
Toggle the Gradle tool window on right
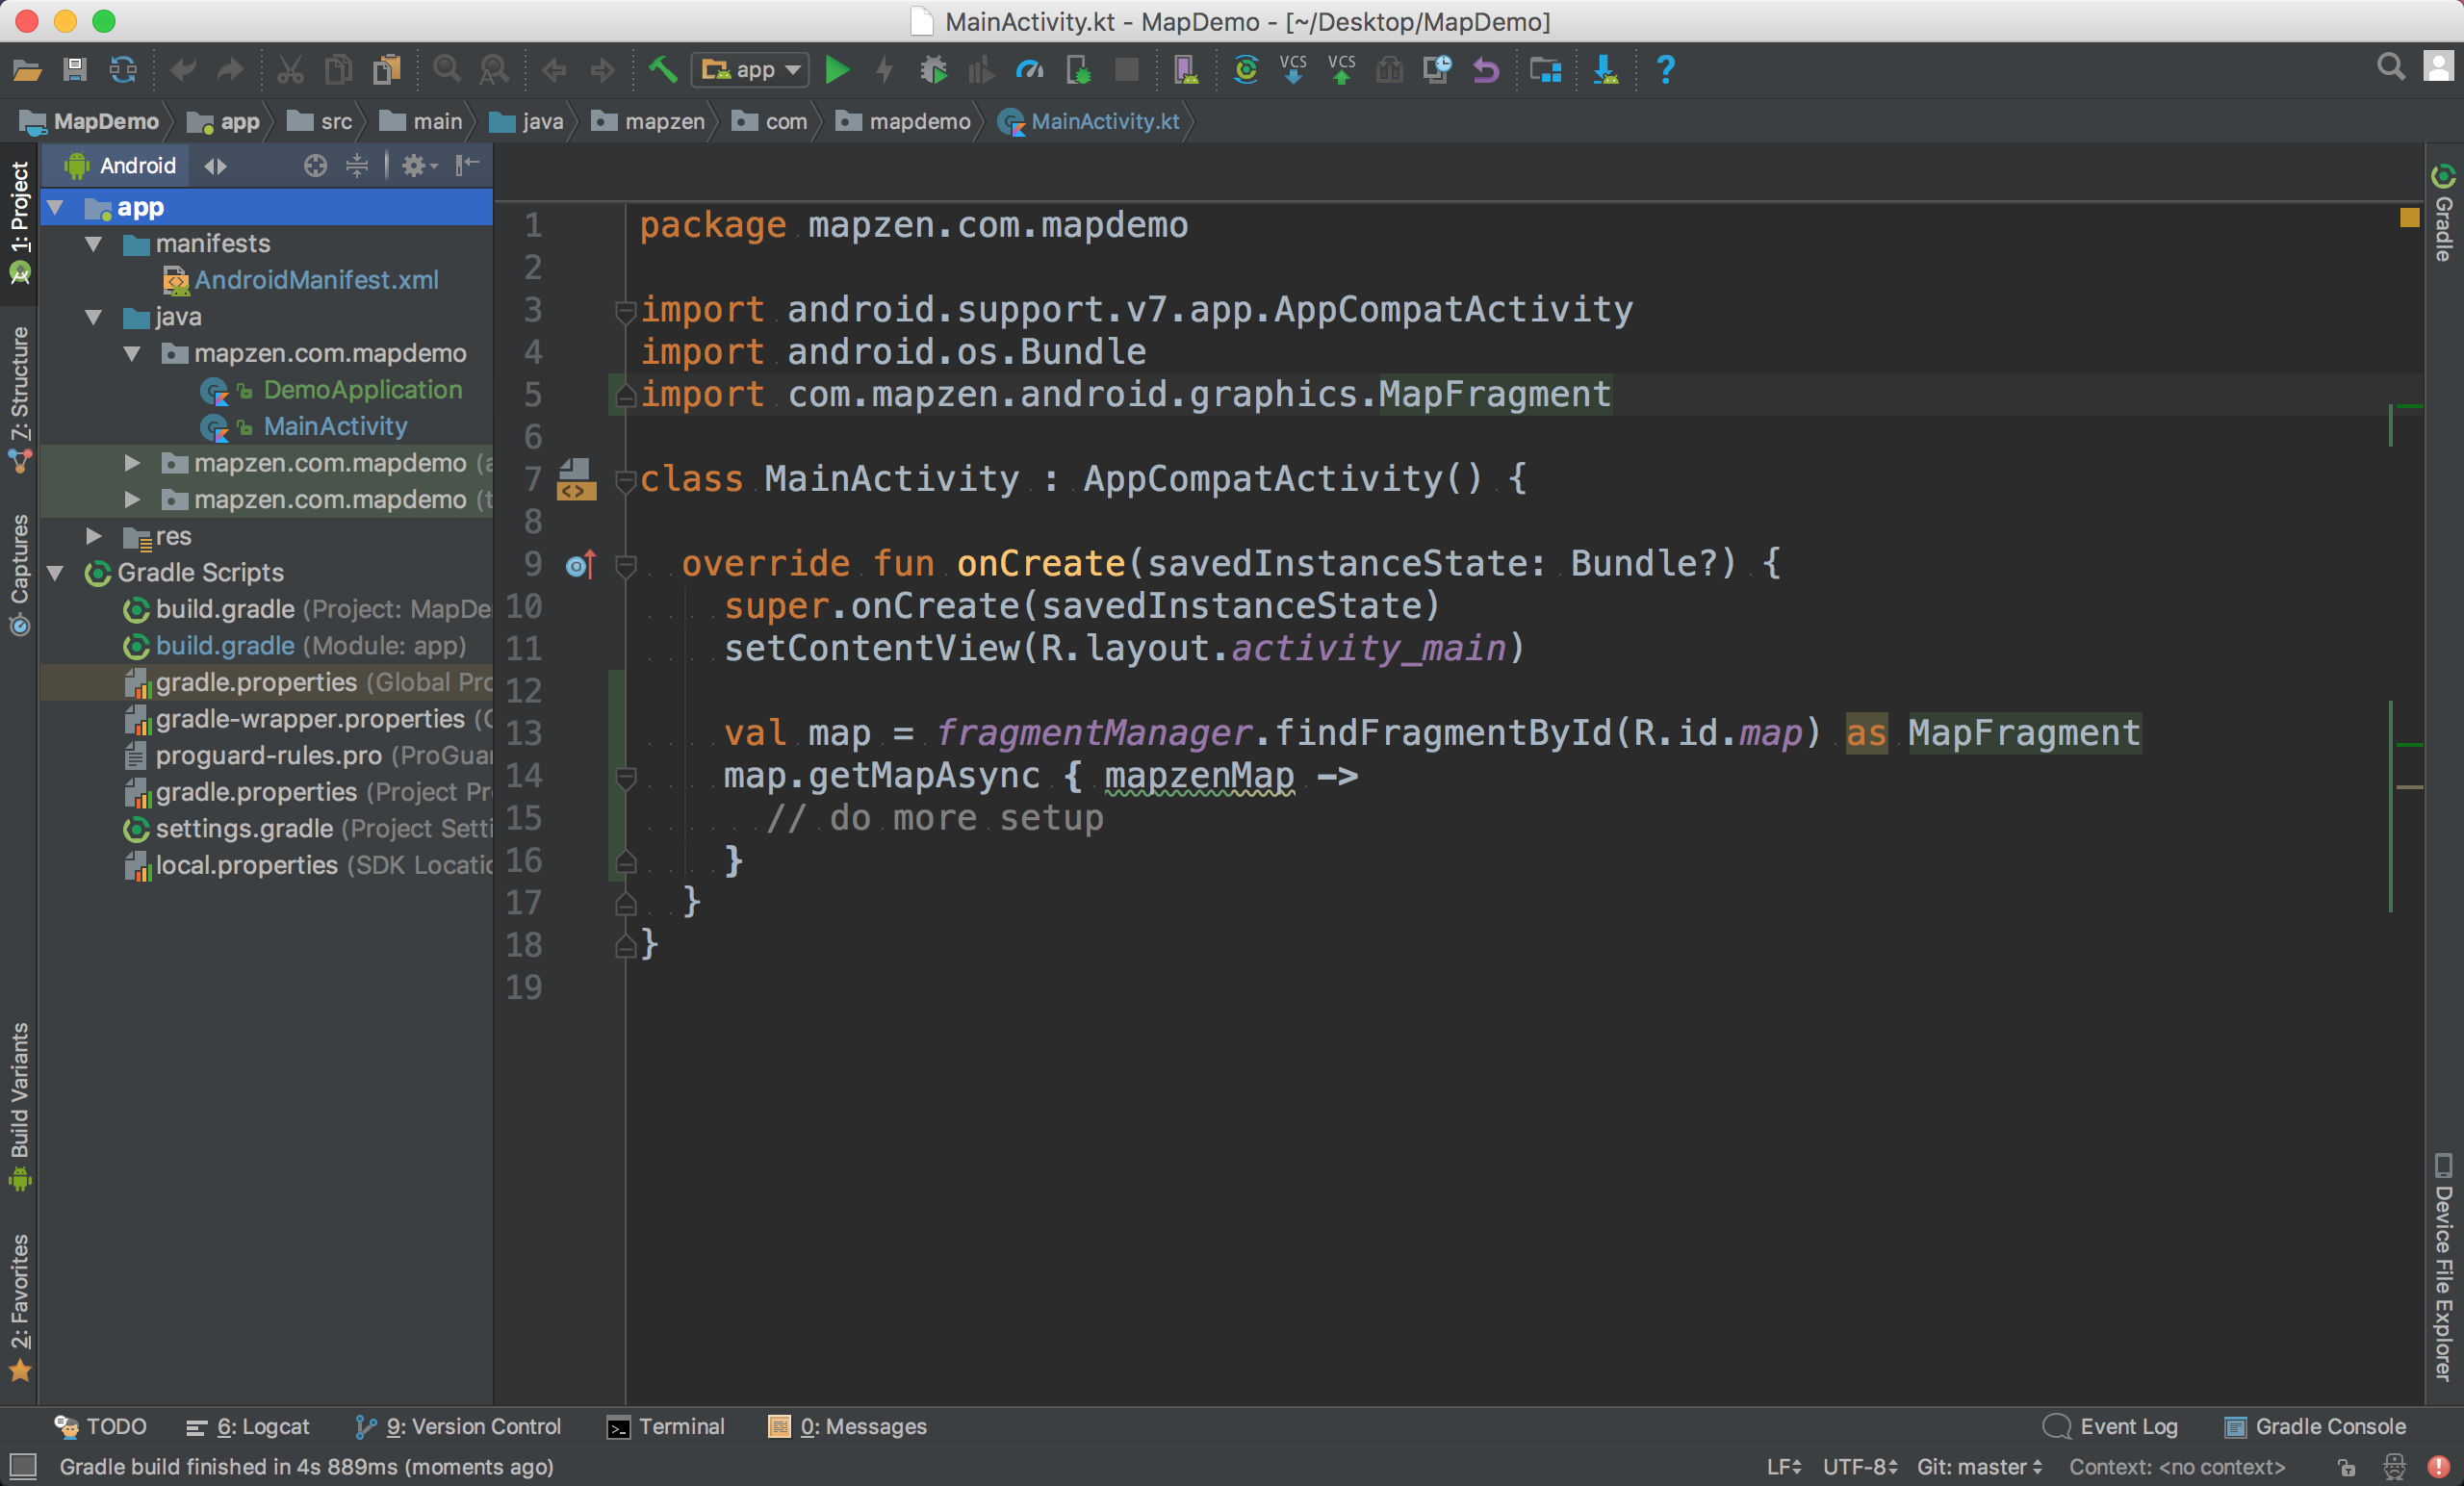(2443, 213)
